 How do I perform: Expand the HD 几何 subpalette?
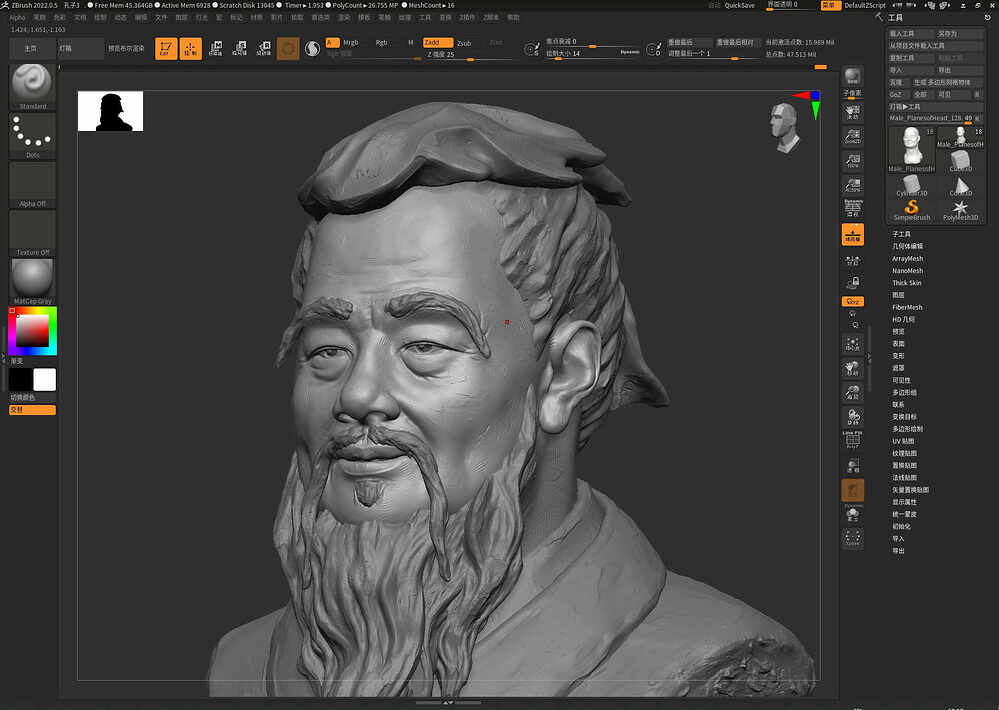pyautogui.click(x=903, y=319)
